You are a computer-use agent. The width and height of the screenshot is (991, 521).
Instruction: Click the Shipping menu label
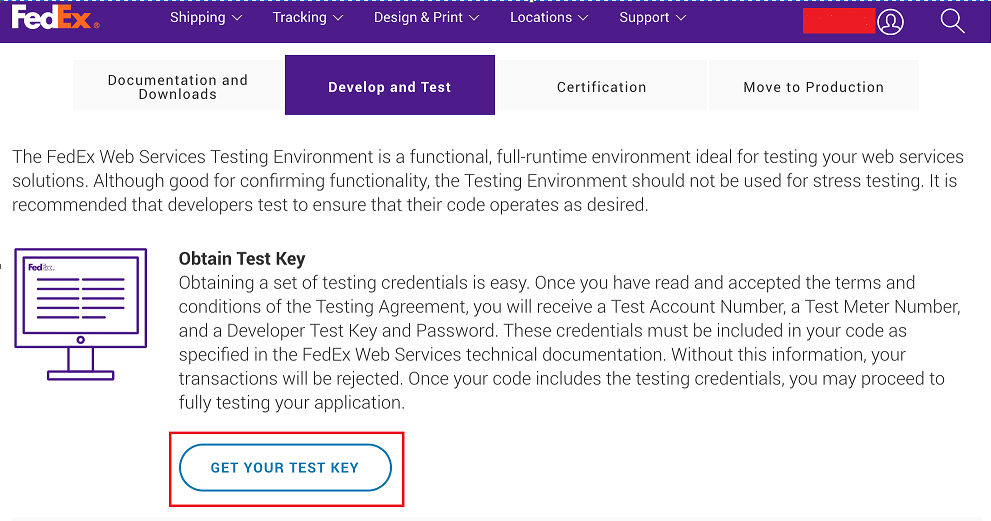(x=197, y=18)
